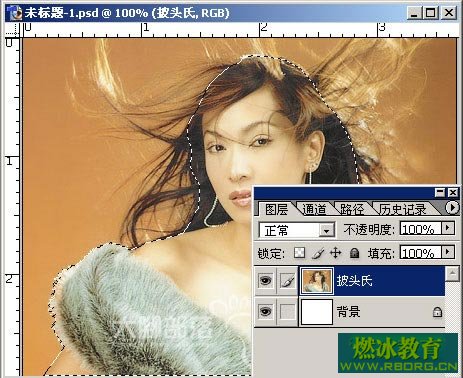
Task: Open the 不透明度 slider arrow
Action: click(x=448, y=229)
